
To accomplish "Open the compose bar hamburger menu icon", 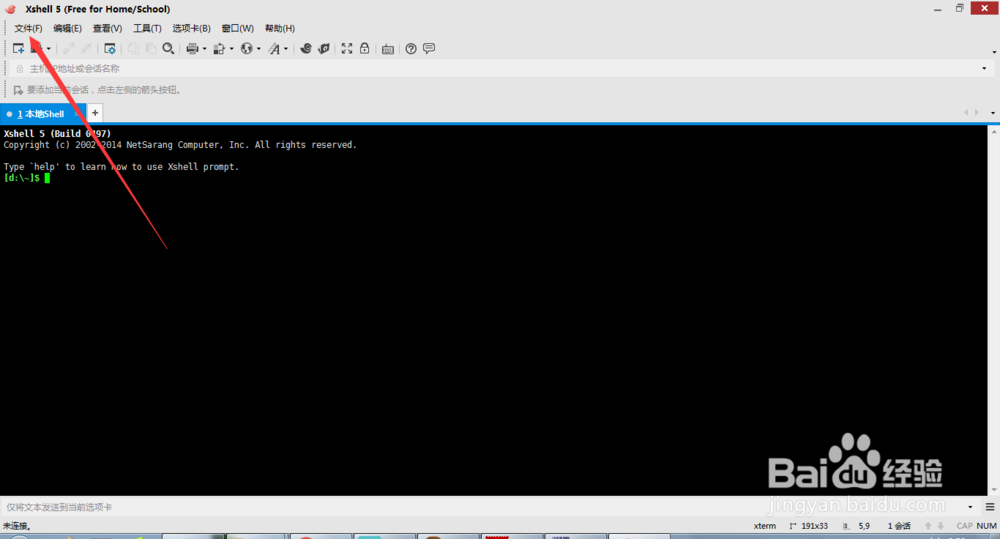I will pos(990,507).
